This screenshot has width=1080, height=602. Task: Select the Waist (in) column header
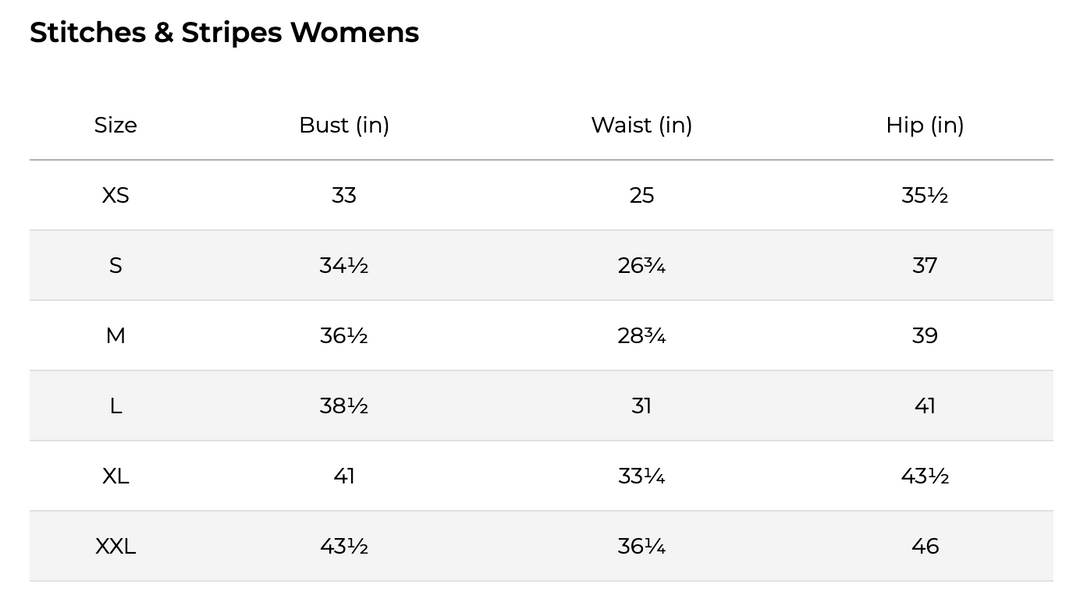point(641,125)
